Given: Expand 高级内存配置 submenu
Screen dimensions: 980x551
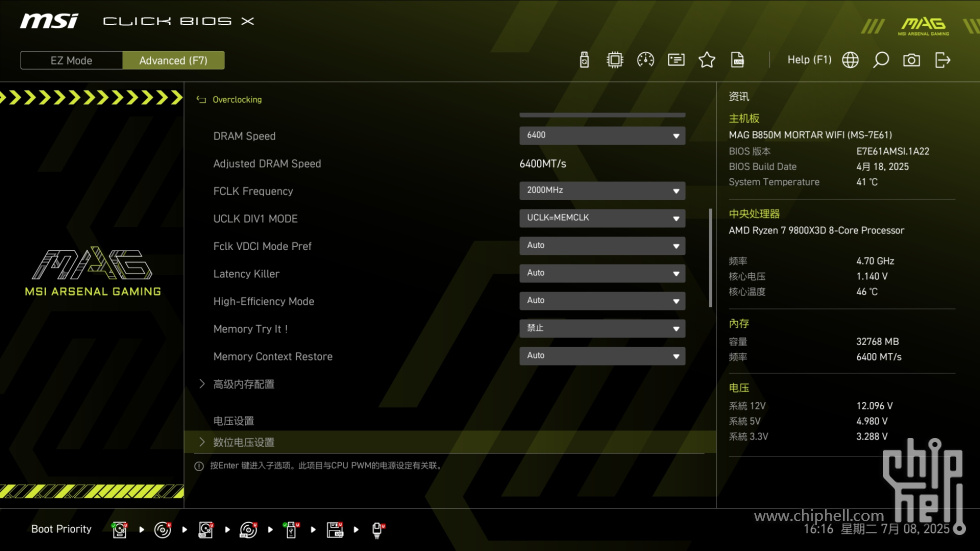Looking at the screenshot, I should coord(243,384).
